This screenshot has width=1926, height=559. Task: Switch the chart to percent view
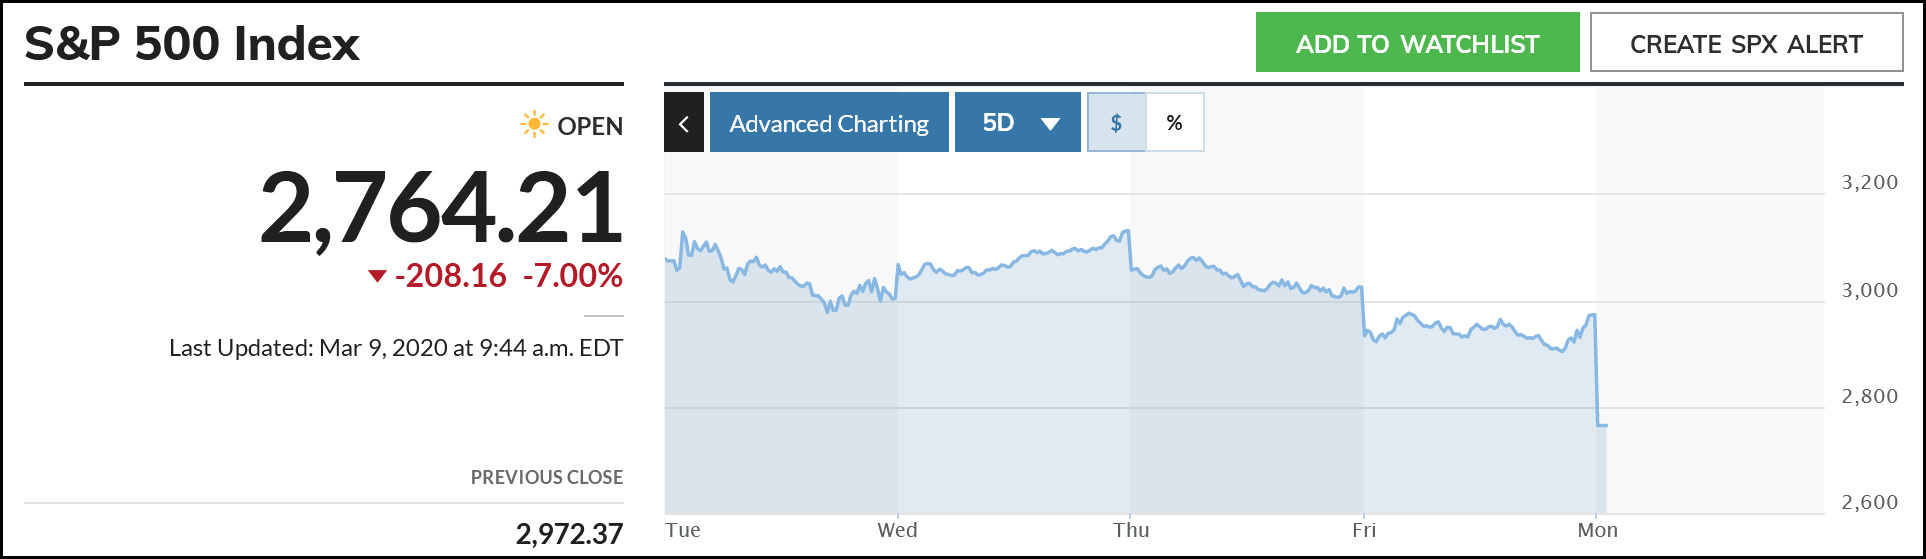[1175, 123]
